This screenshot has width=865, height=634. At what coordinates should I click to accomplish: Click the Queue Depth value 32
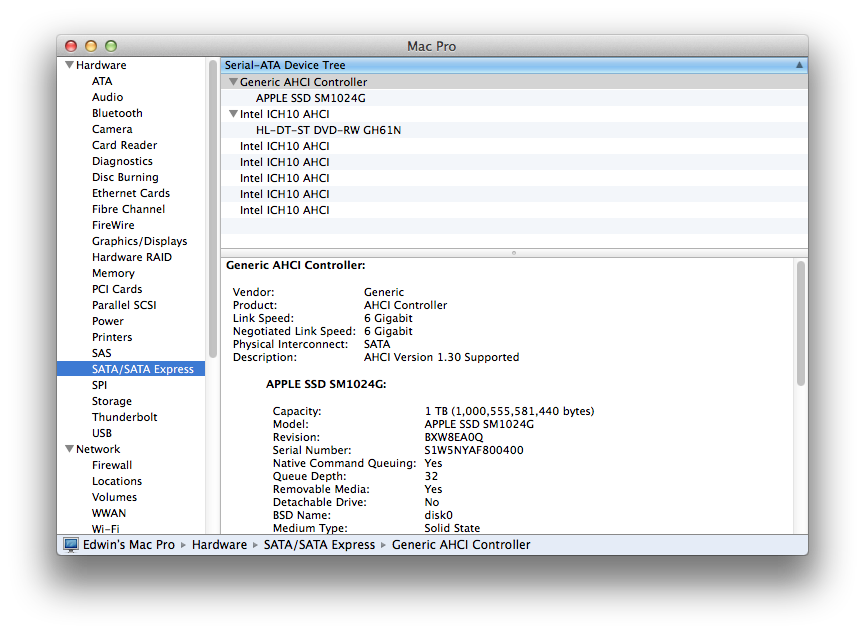(431, 476)
